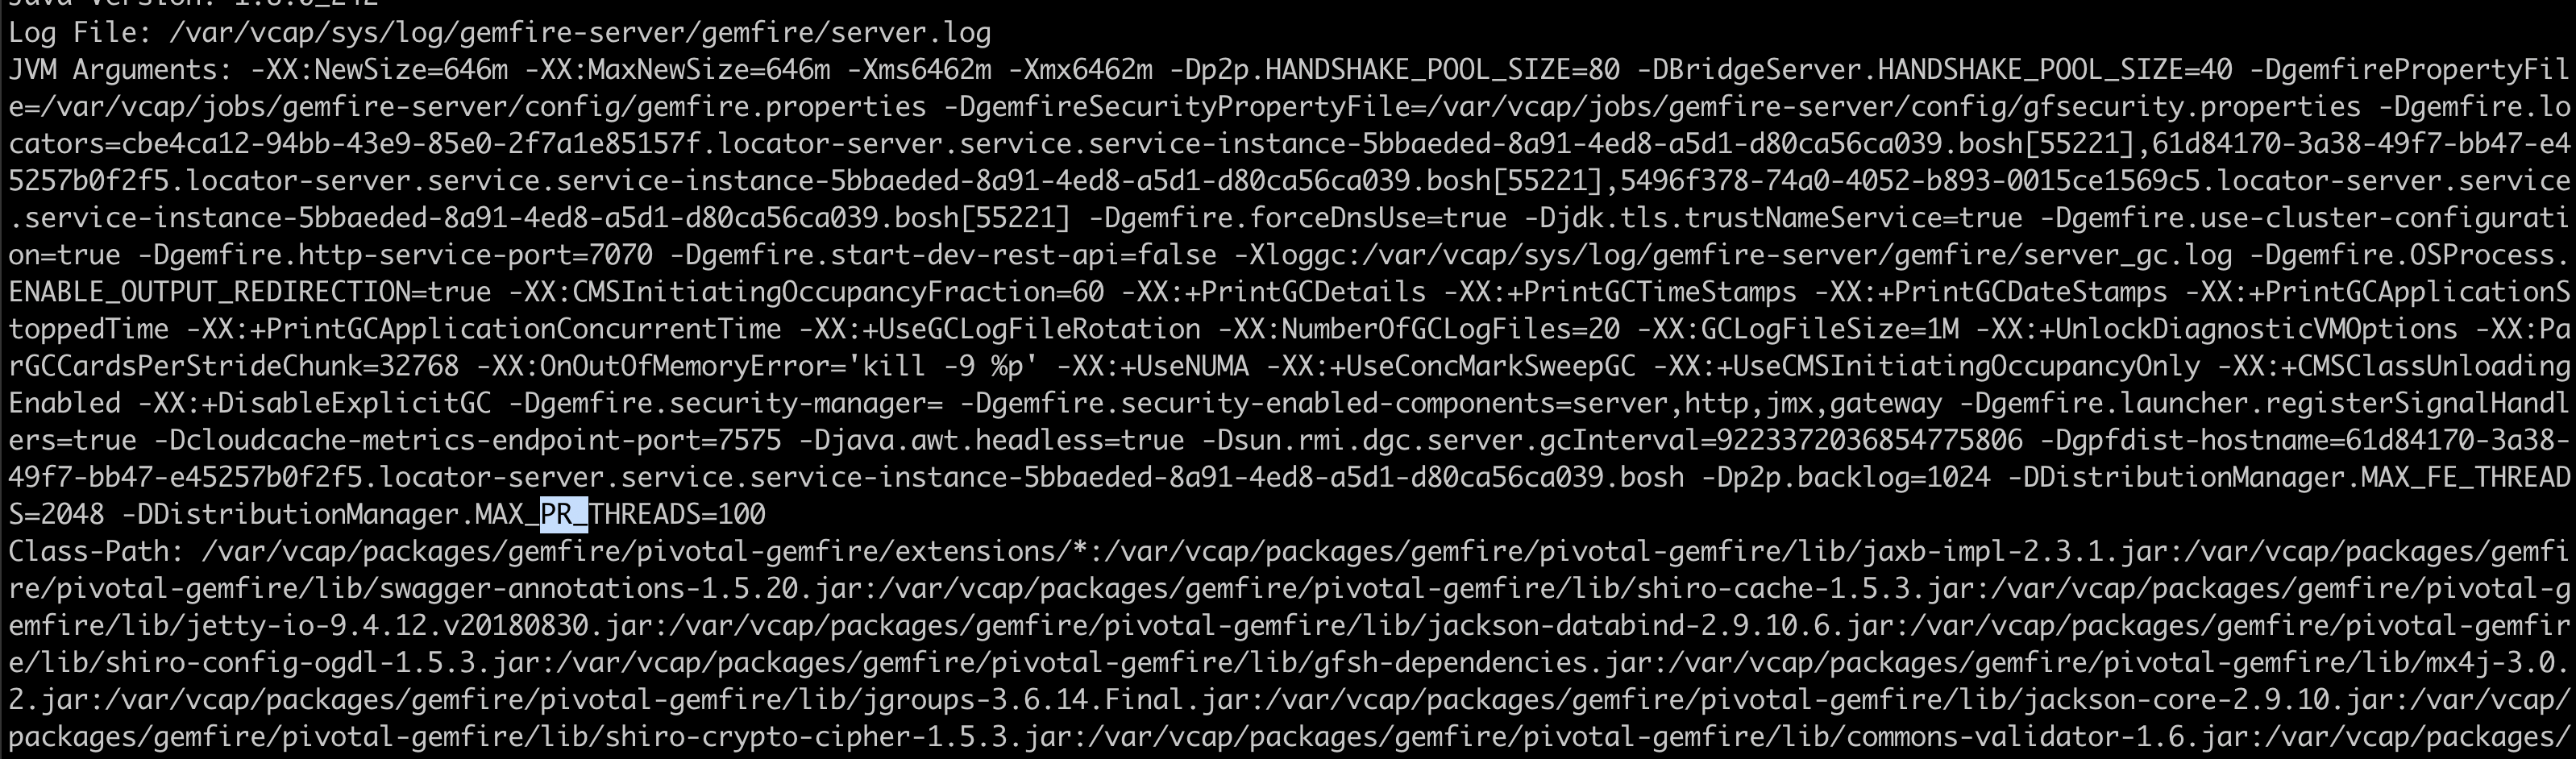Click the -XX:CMSInitiatingOccupancyFraction=60 argument
This screenshot has height=759, width=2576.
coord(806,292)
